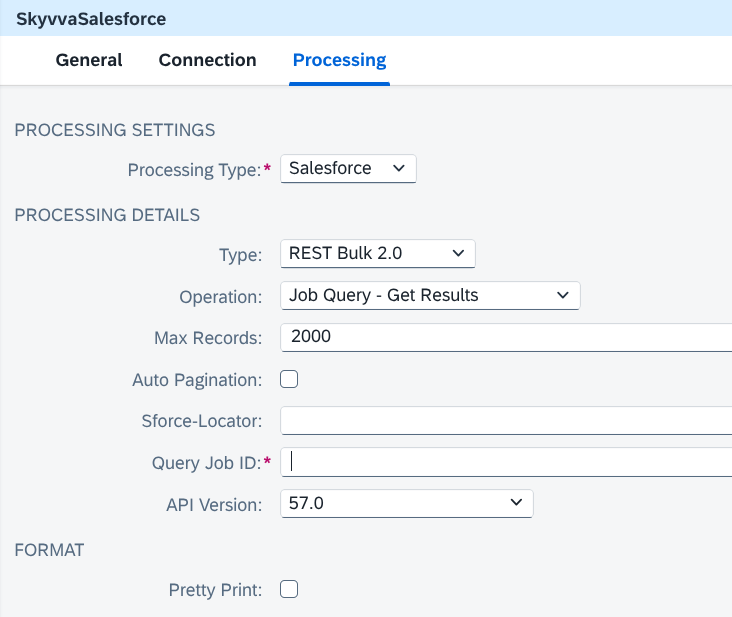
Task: Click the PROCESSING DETAILS section heading
Action: 107,215
